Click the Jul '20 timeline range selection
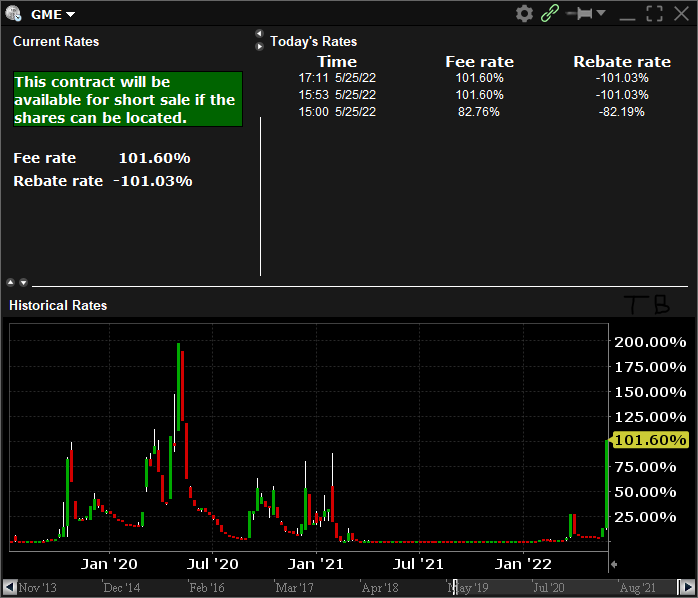Screen dimensions: 698x598 coord(549,587)
